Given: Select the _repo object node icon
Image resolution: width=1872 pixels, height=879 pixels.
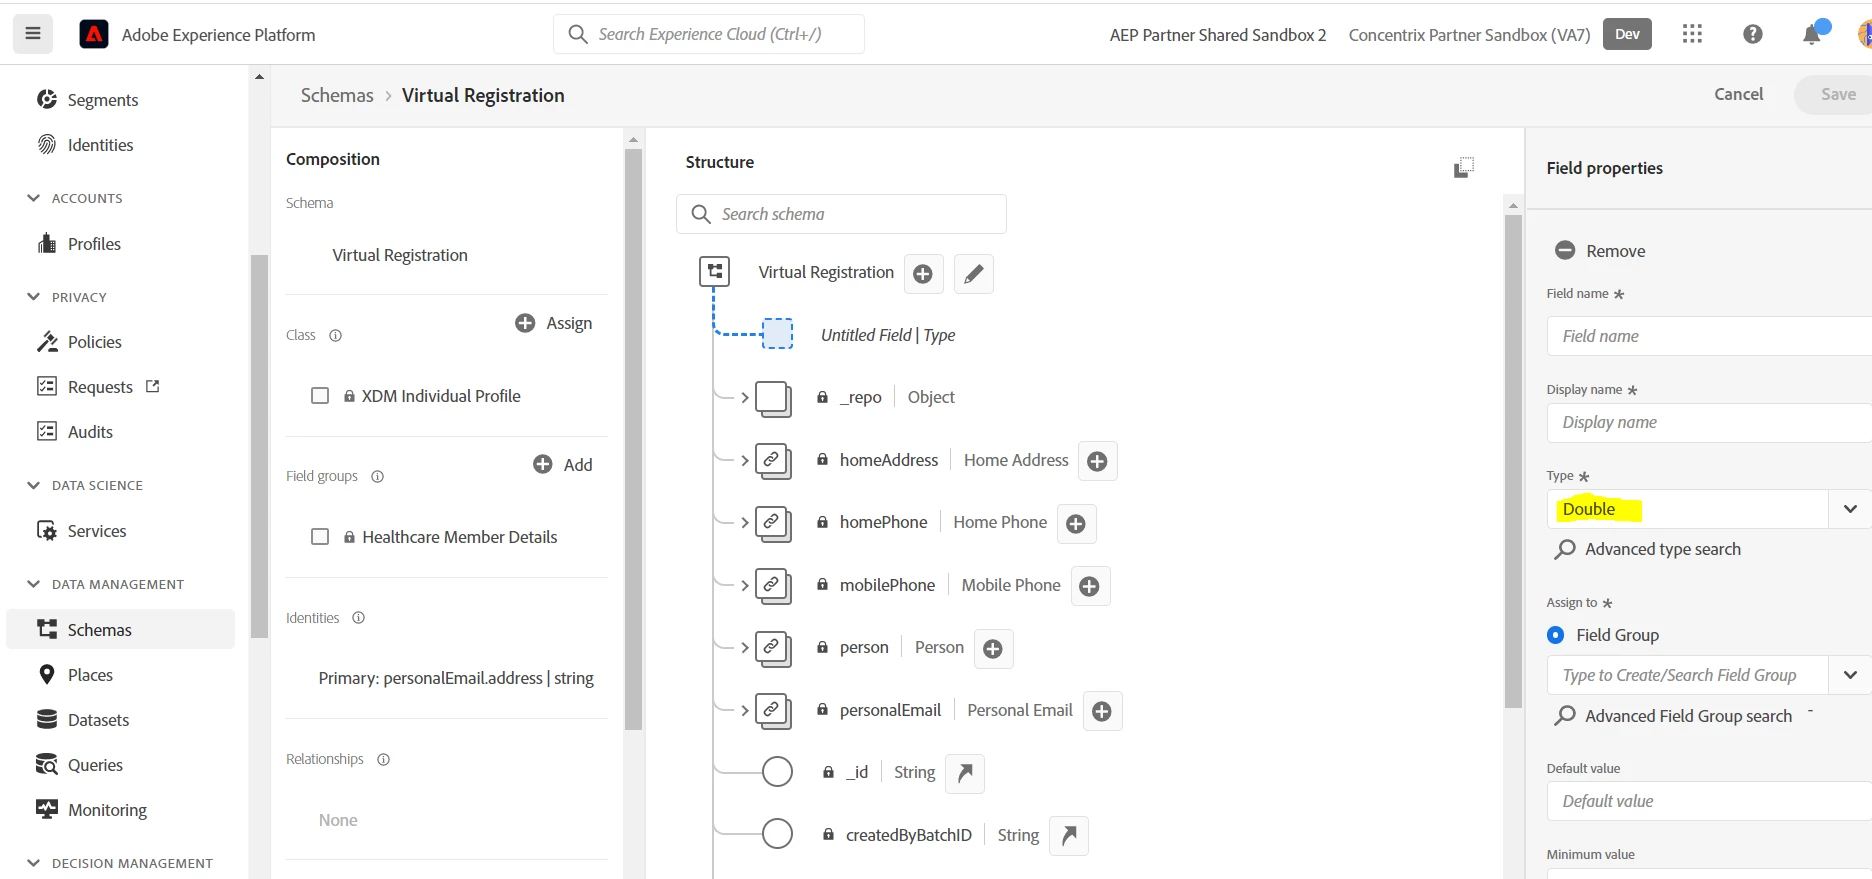Looking at the screenshot, I should click(x=773, y=399).
